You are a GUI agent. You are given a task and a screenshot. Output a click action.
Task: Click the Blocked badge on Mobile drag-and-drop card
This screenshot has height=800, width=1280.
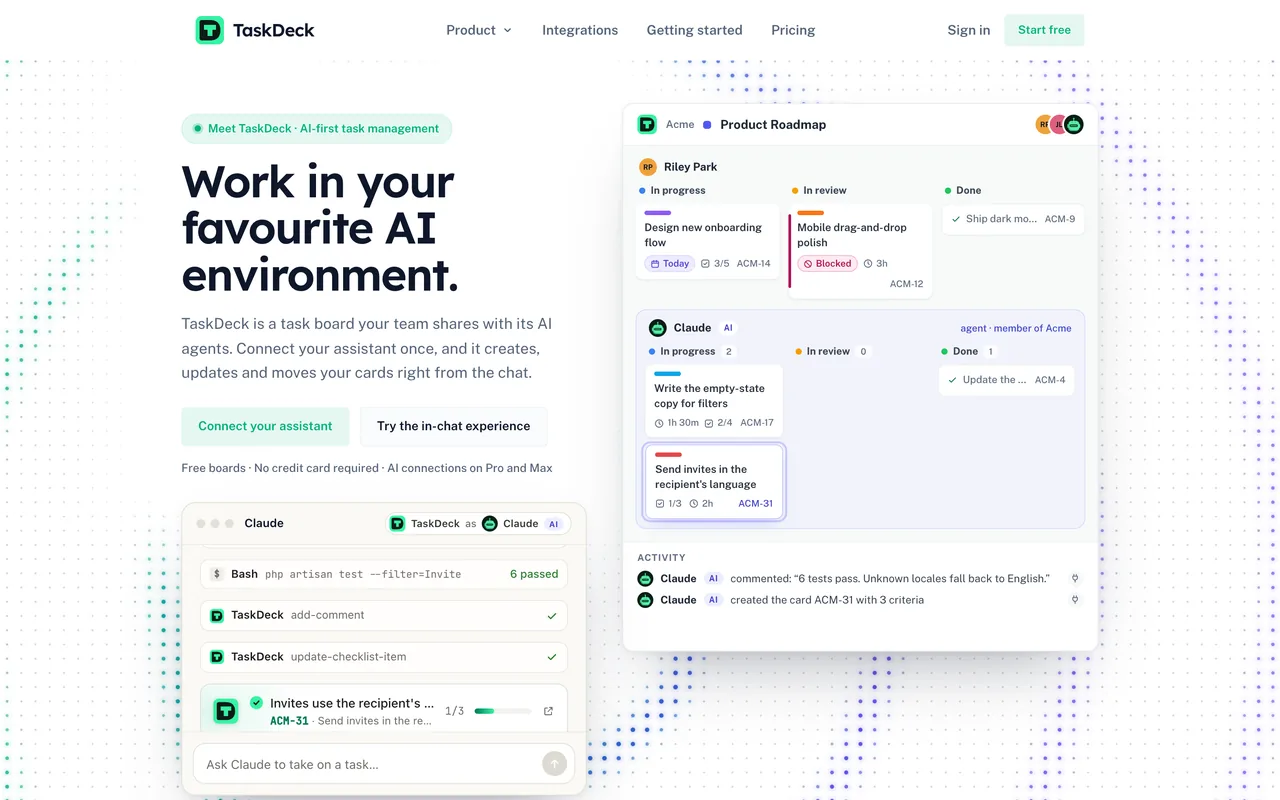tap(827, 264)
